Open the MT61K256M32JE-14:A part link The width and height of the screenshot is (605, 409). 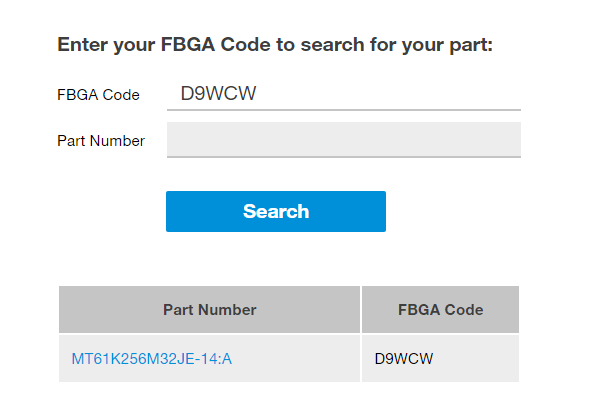coord(151,358)
